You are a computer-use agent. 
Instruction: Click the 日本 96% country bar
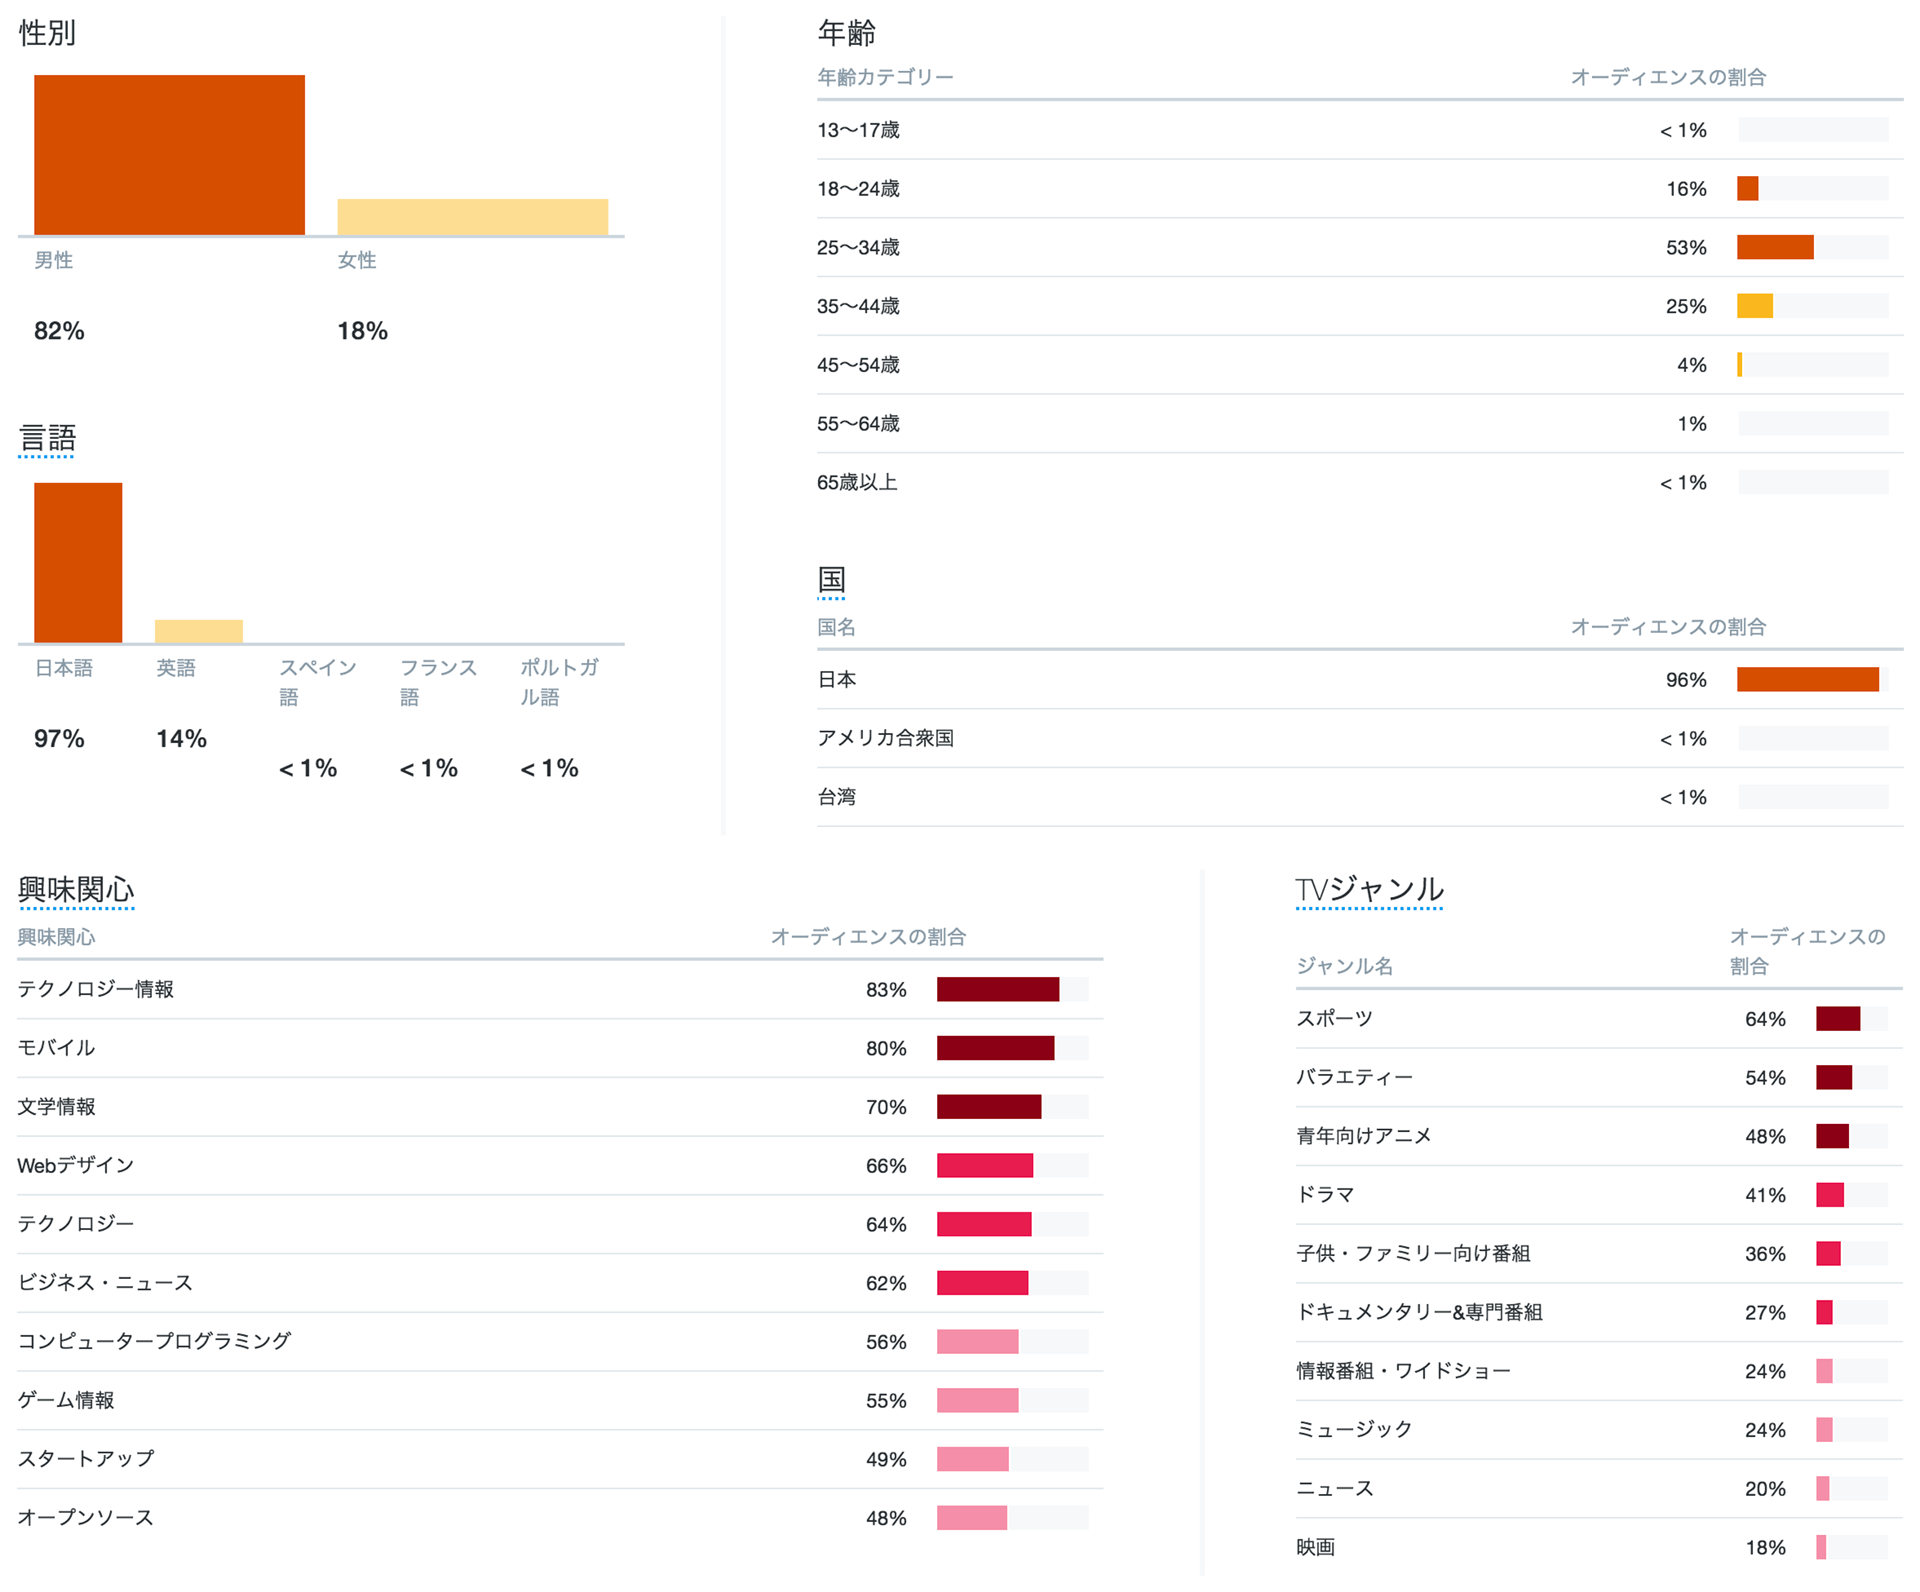(x=1807, y=680)
